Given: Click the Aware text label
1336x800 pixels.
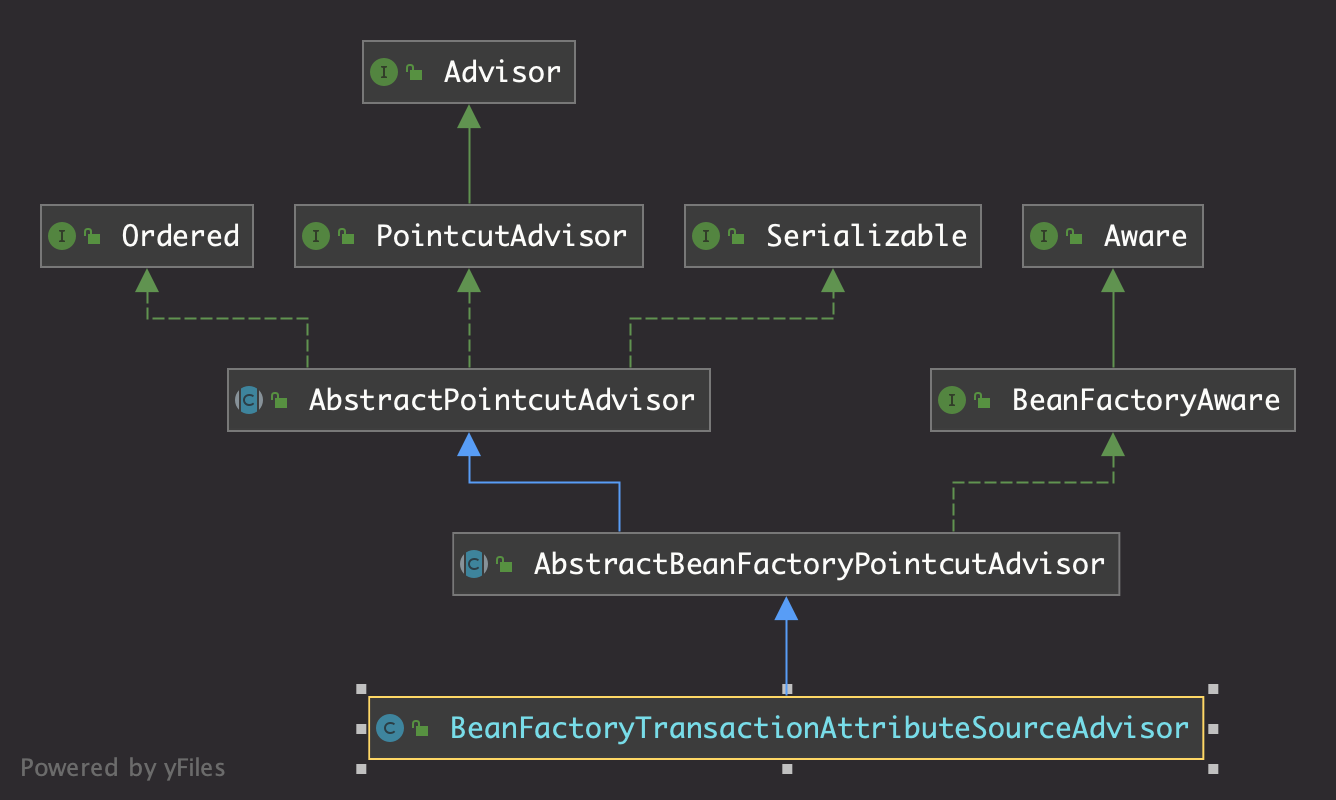Looking at the screenshot, I should click(x=1145, y=236).
